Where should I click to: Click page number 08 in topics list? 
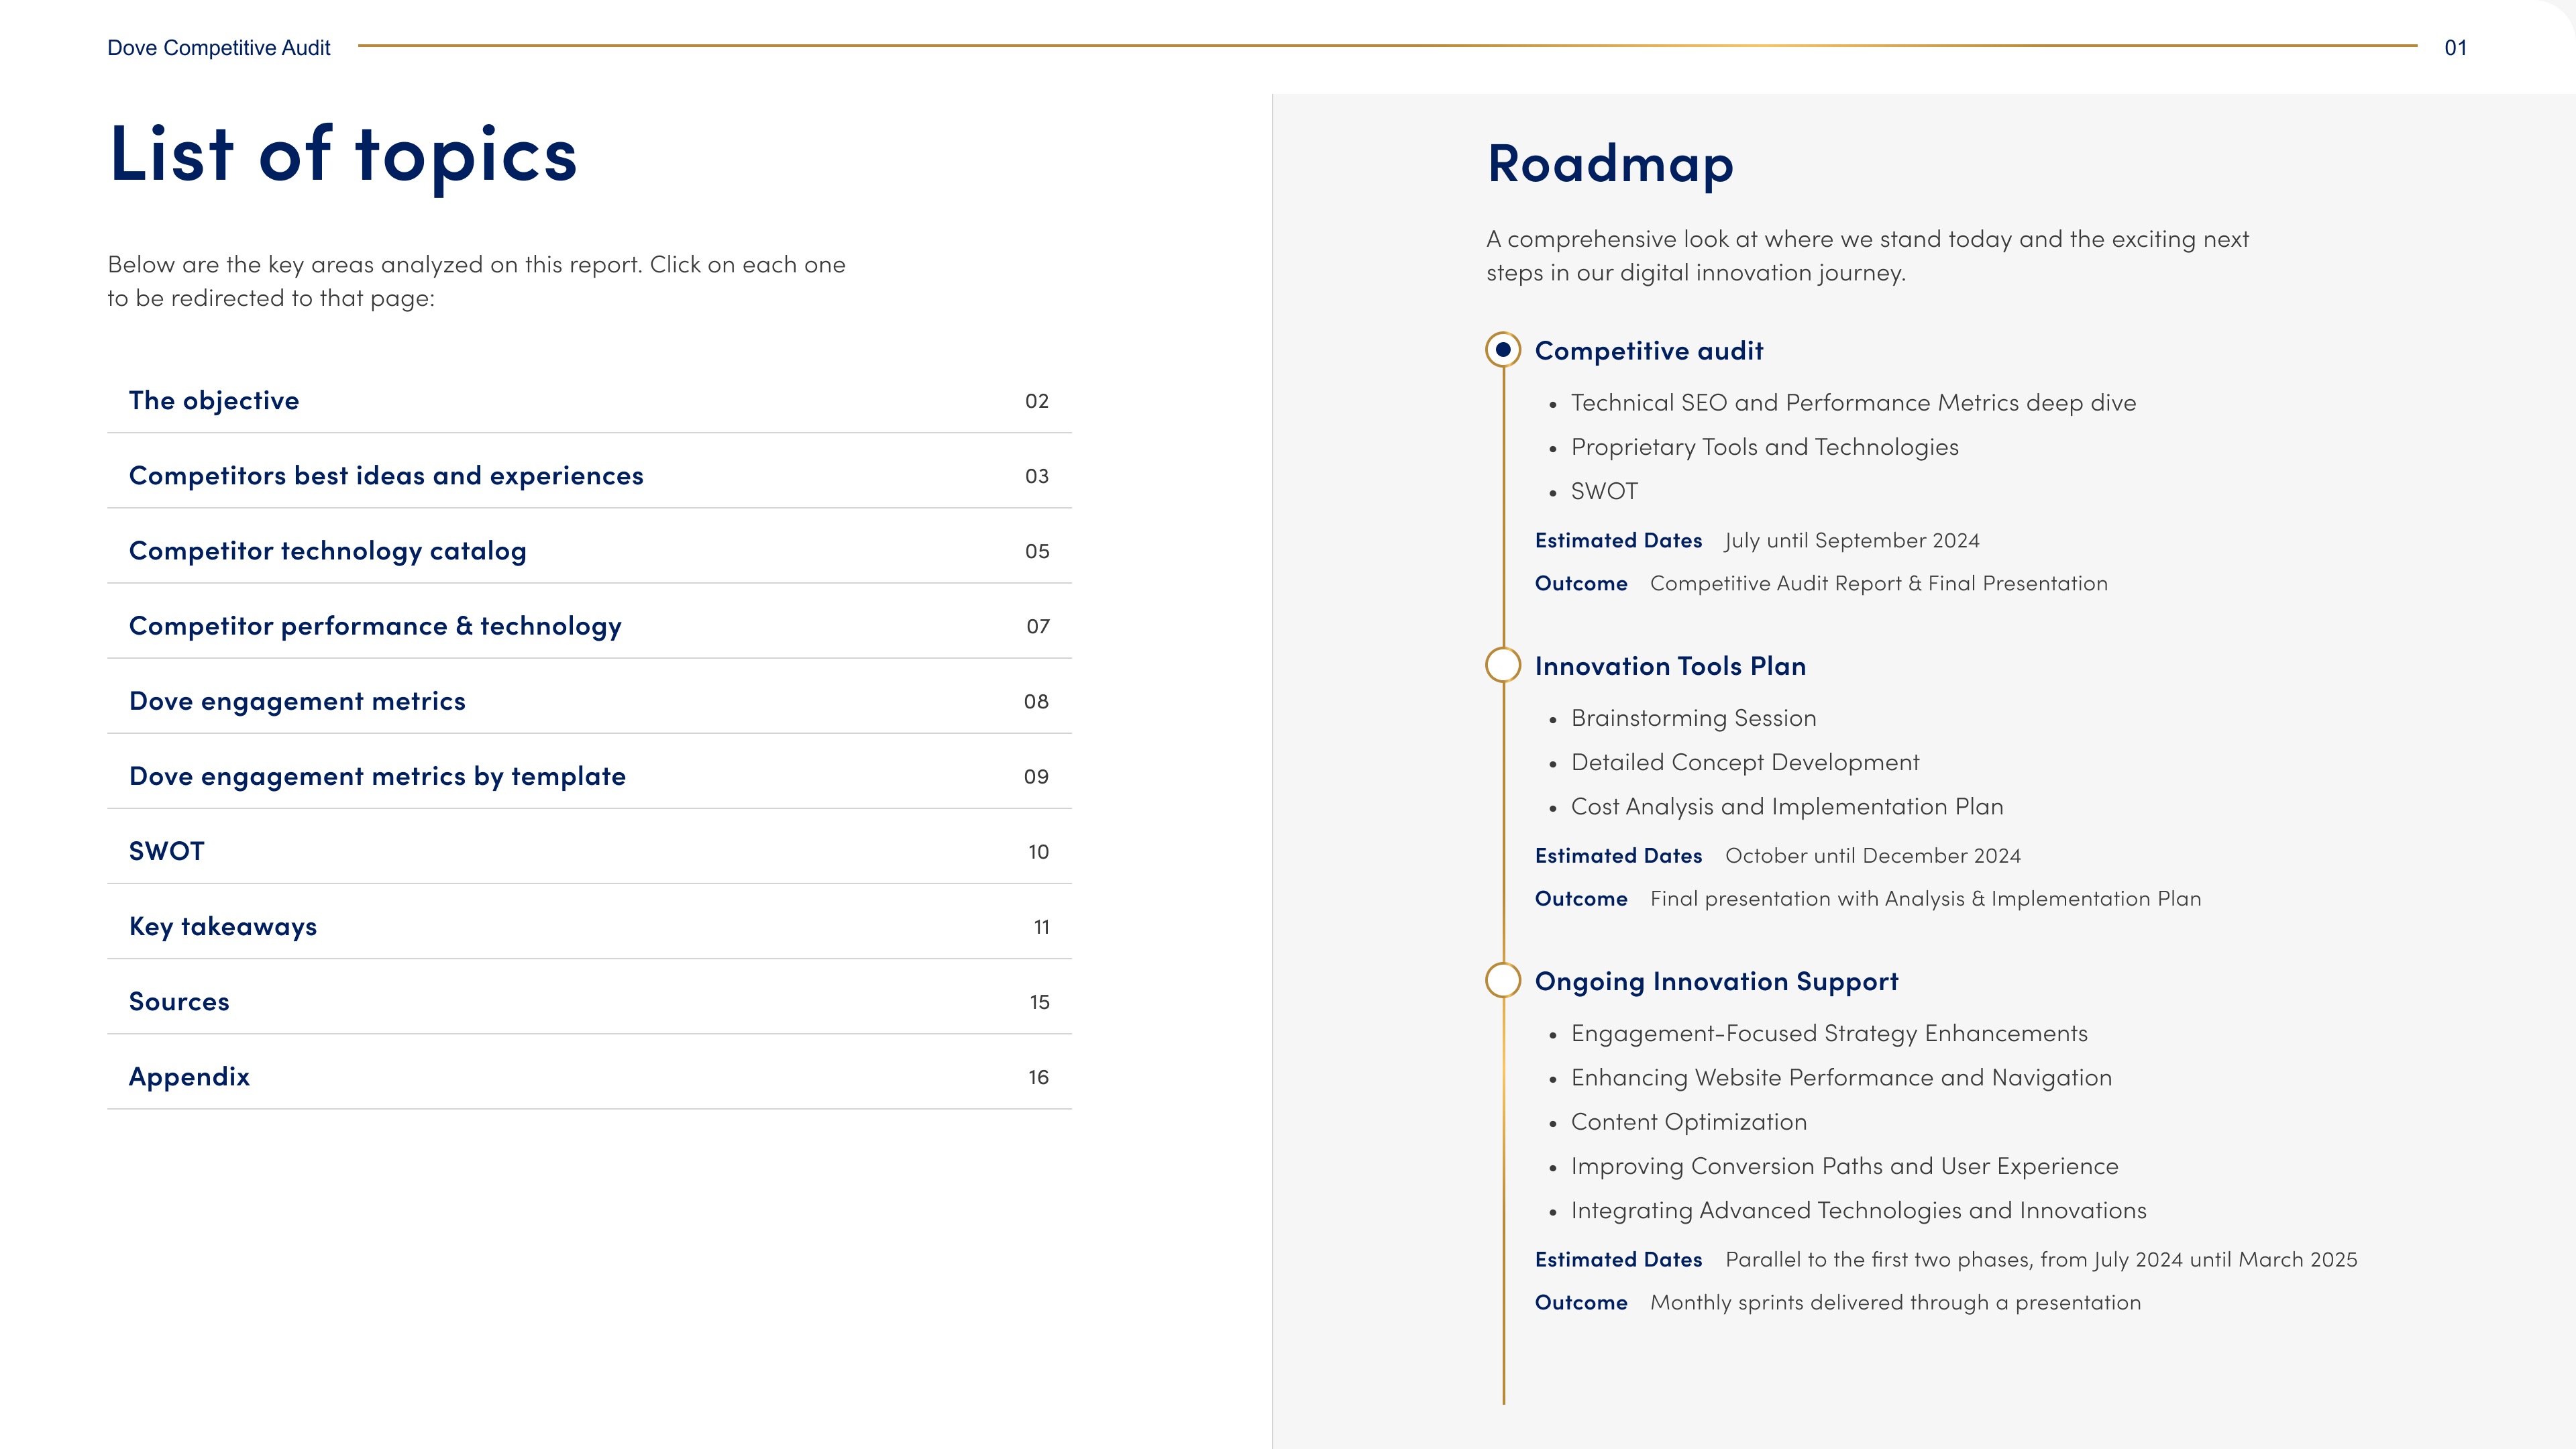(1036, 701)
